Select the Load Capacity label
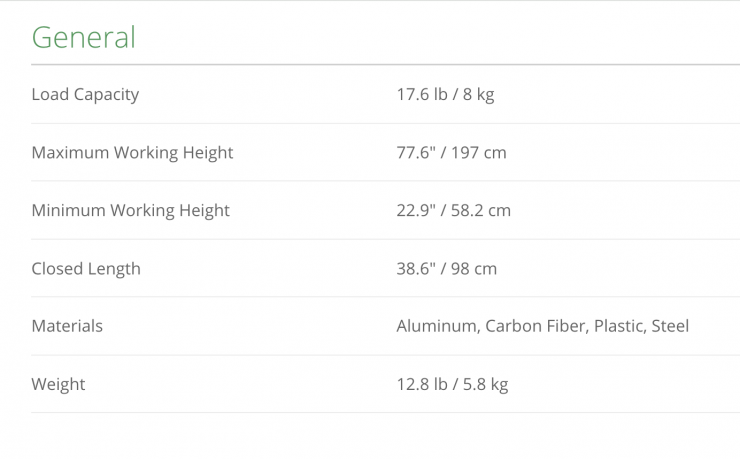The height and width of the screenshot is (459, 740). point(85,95)
